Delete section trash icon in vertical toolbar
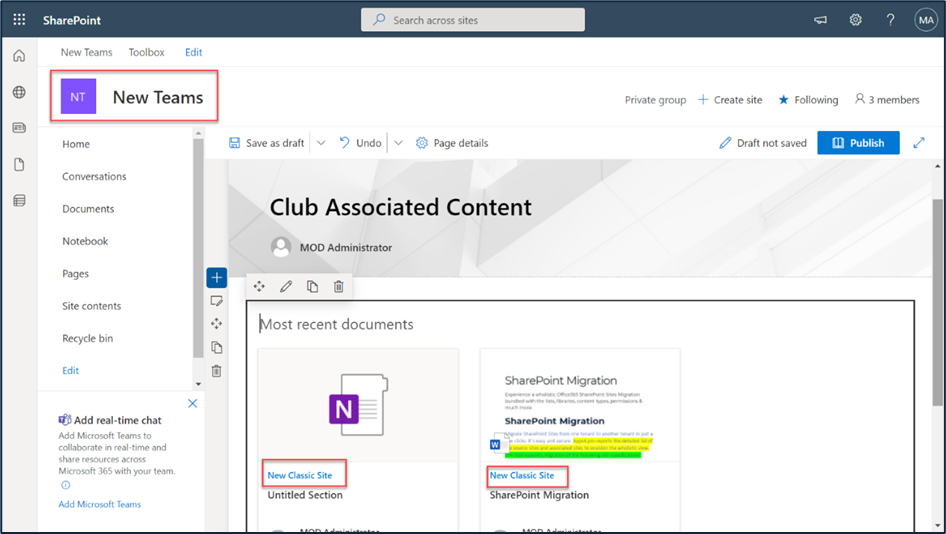Viewport: 946px width, 534px height. (217, 370)
